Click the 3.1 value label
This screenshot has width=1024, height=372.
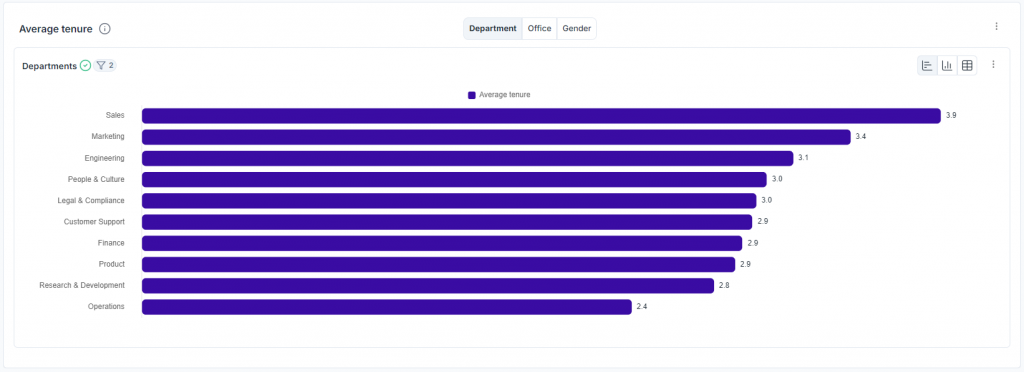tap(803, 158)
